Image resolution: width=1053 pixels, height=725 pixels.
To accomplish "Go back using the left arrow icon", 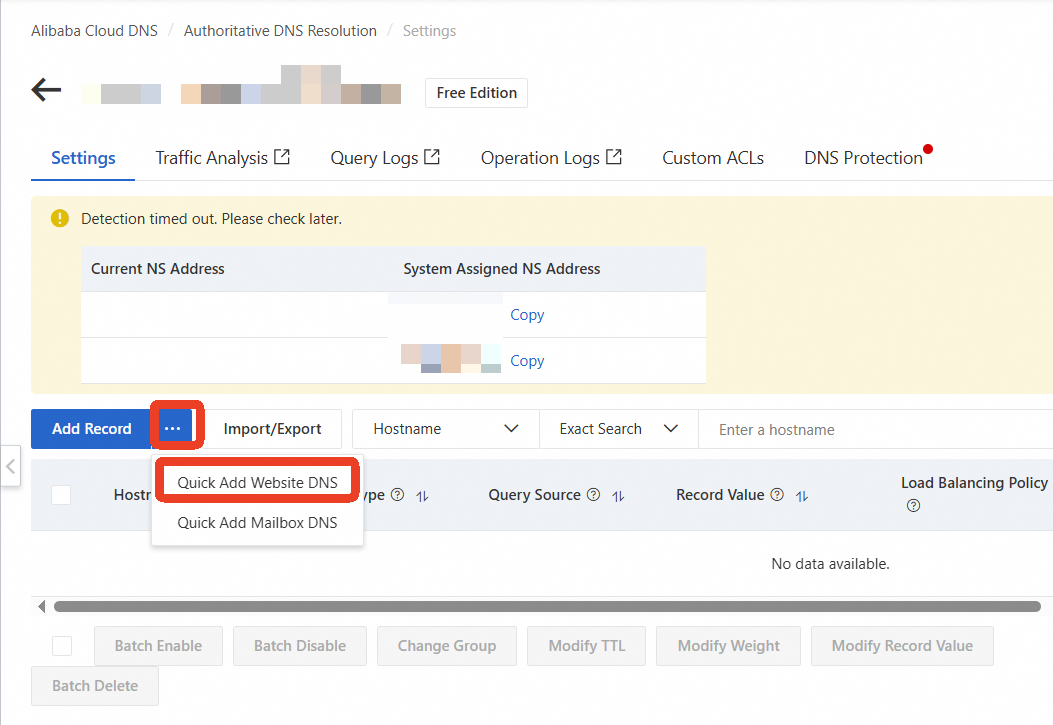I will (46, 90).
